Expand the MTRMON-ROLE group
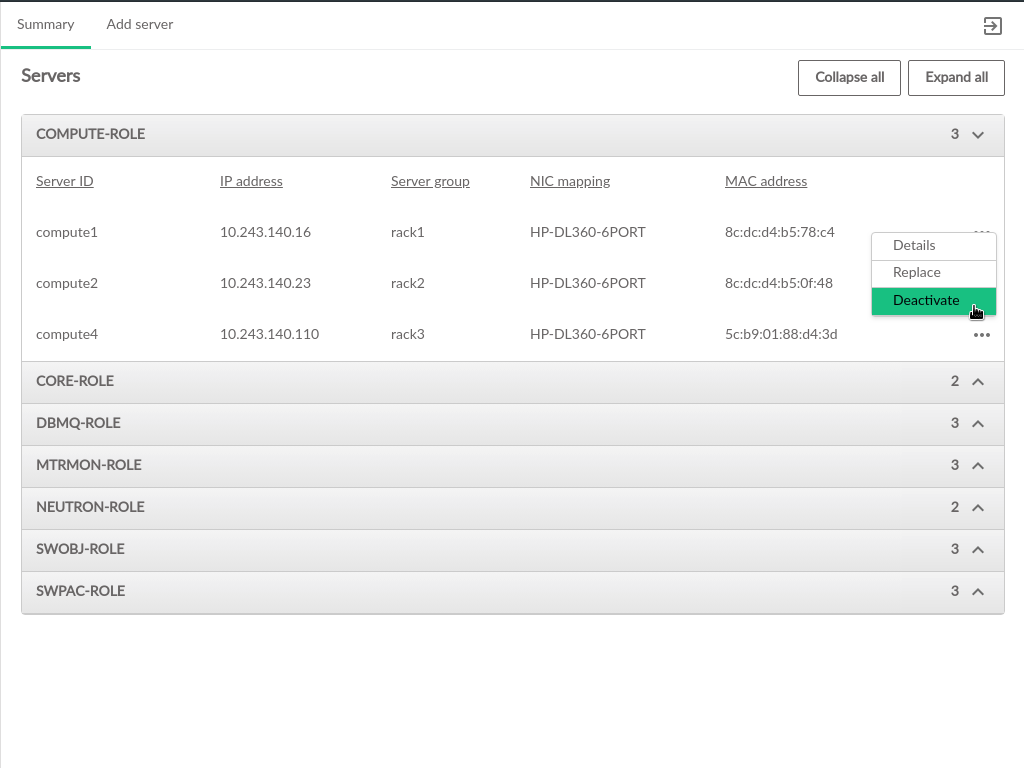This screenshot has width=1024, height=768. 978,466
